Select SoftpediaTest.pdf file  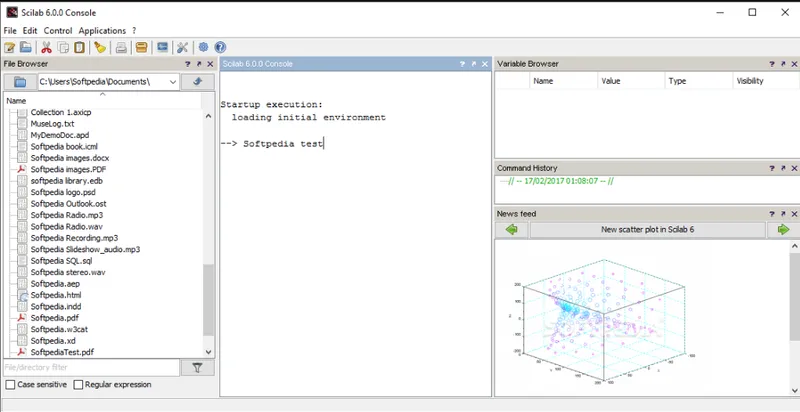(x=62, y=352)
